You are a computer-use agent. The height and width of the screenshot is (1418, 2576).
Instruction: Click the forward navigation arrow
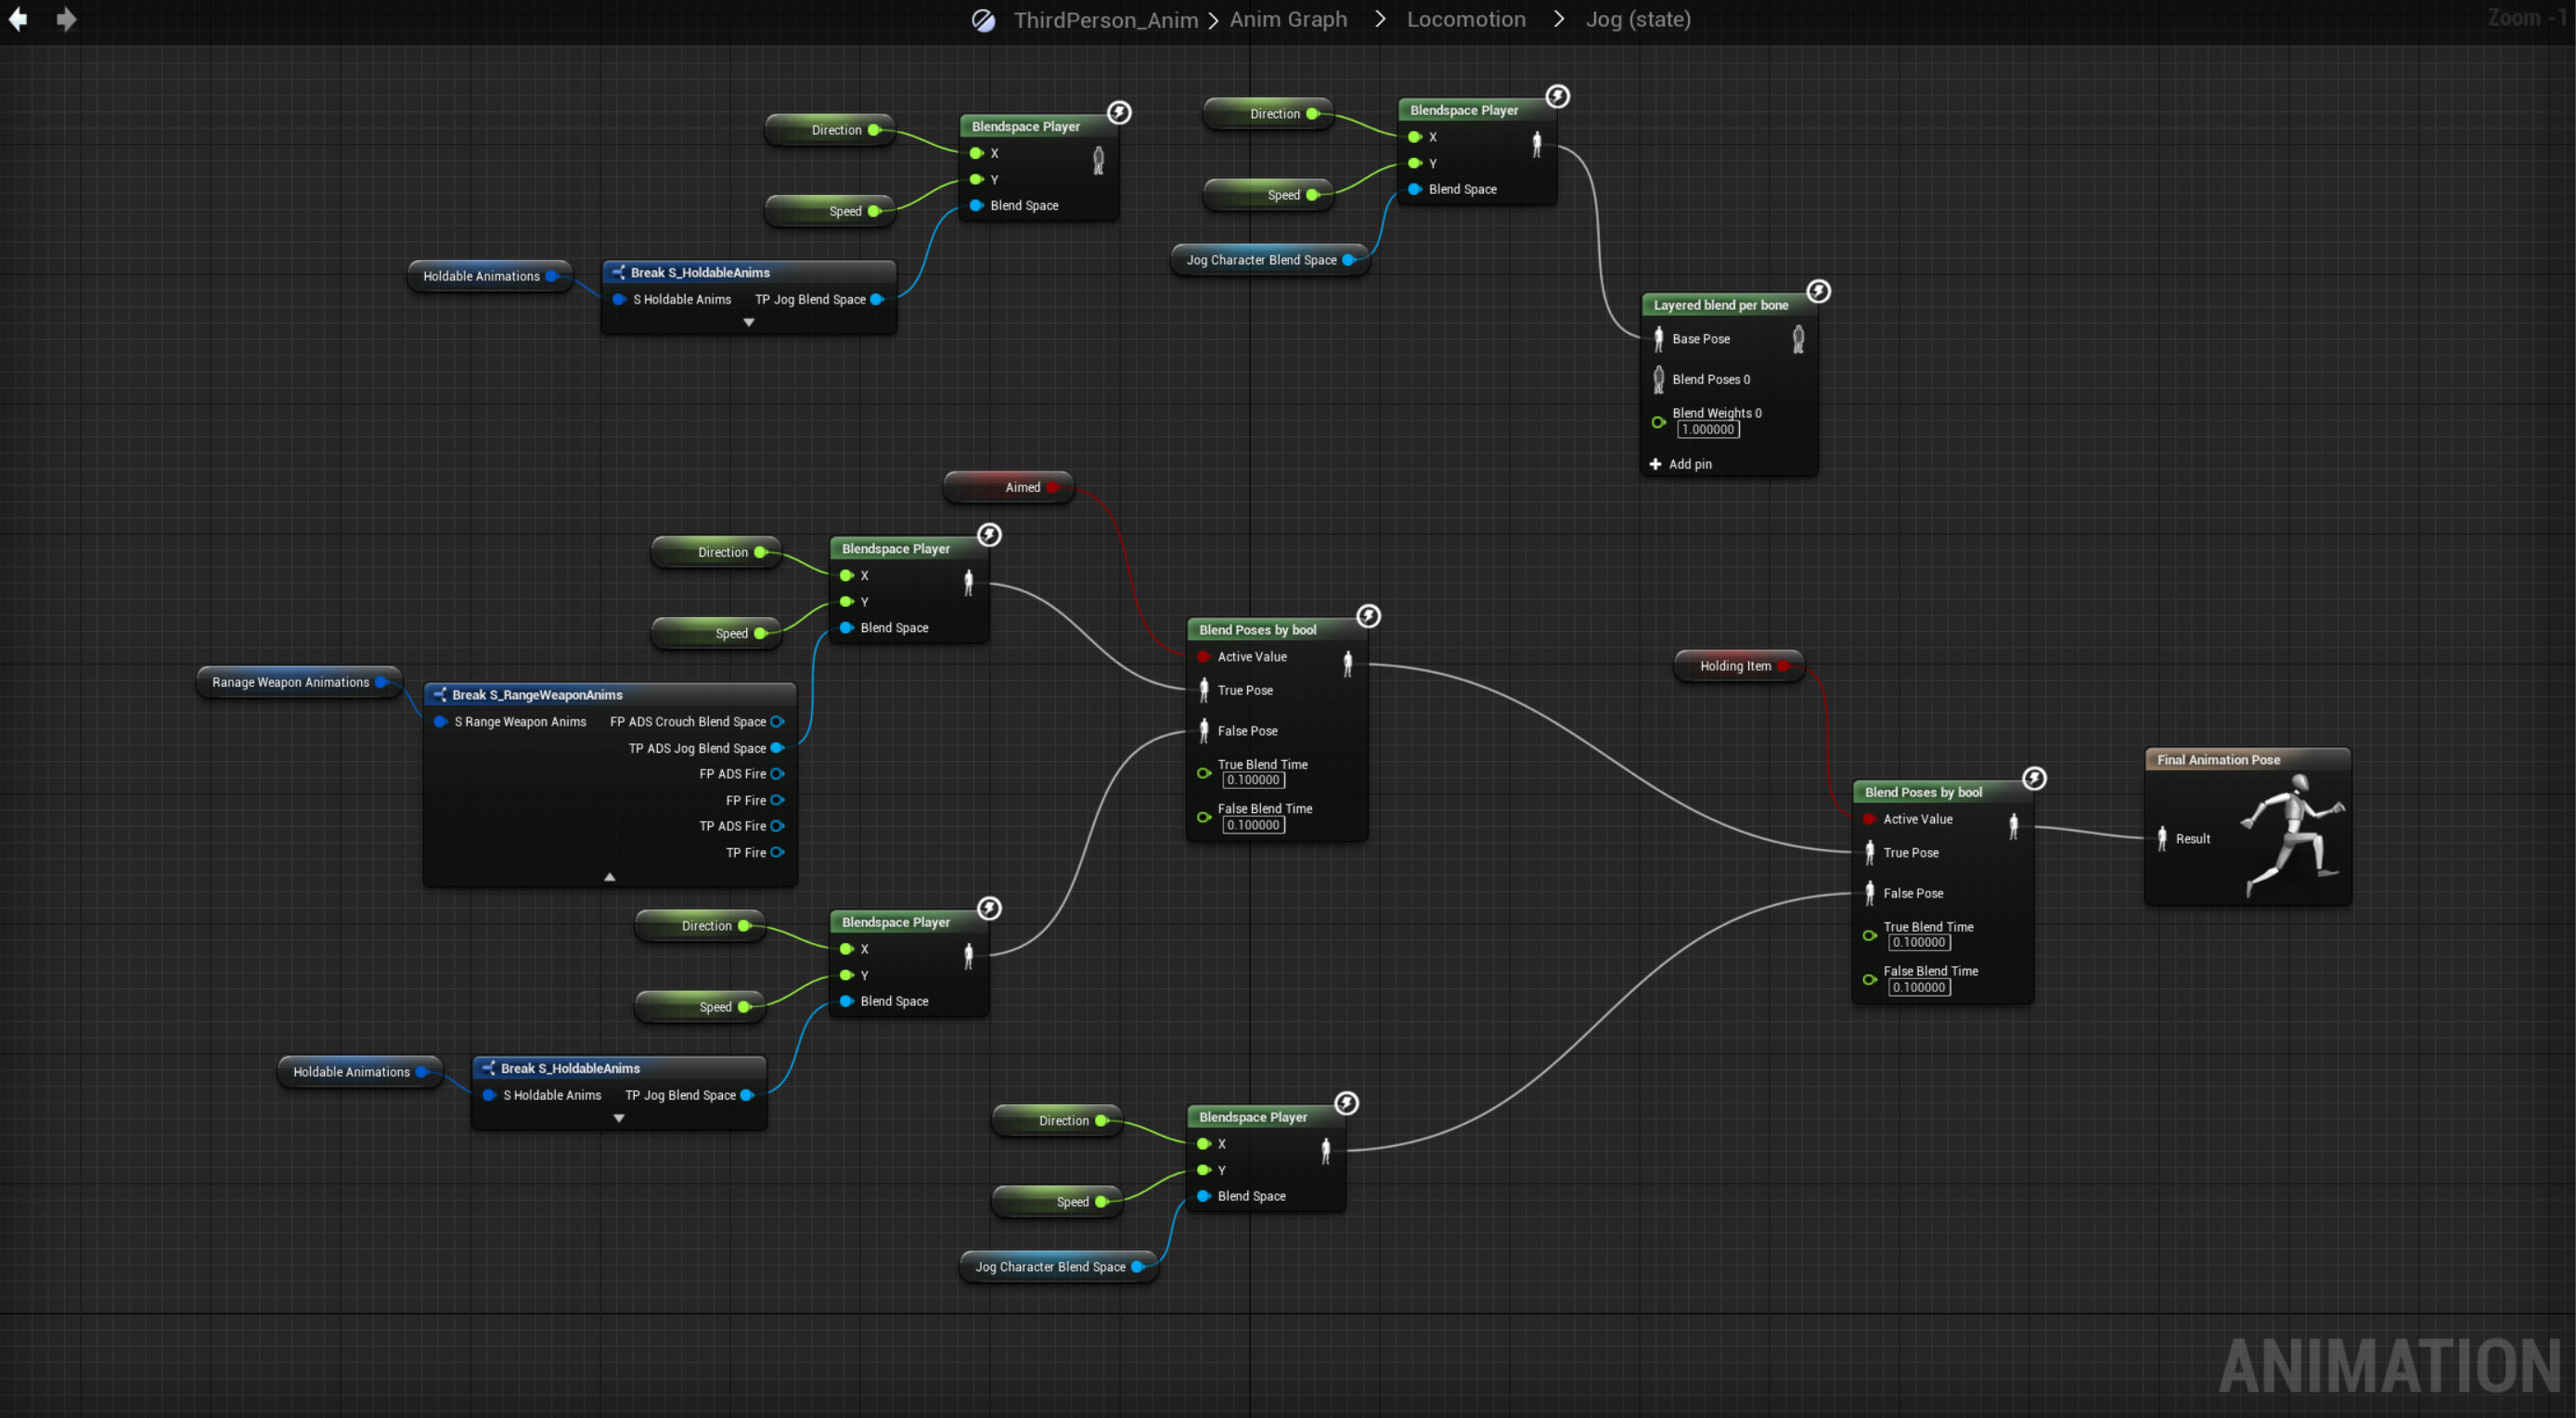(x=66, y=19)
